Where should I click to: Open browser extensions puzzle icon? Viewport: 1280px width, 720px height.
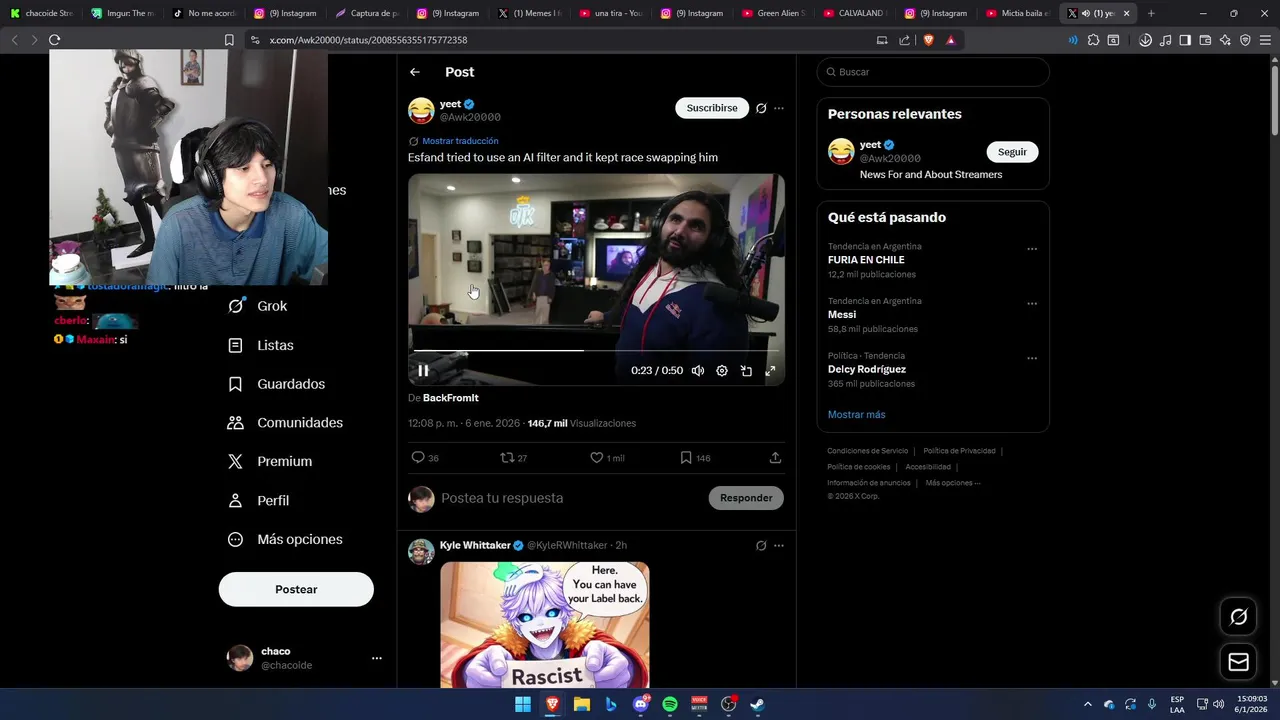(x=1093, y=40)
